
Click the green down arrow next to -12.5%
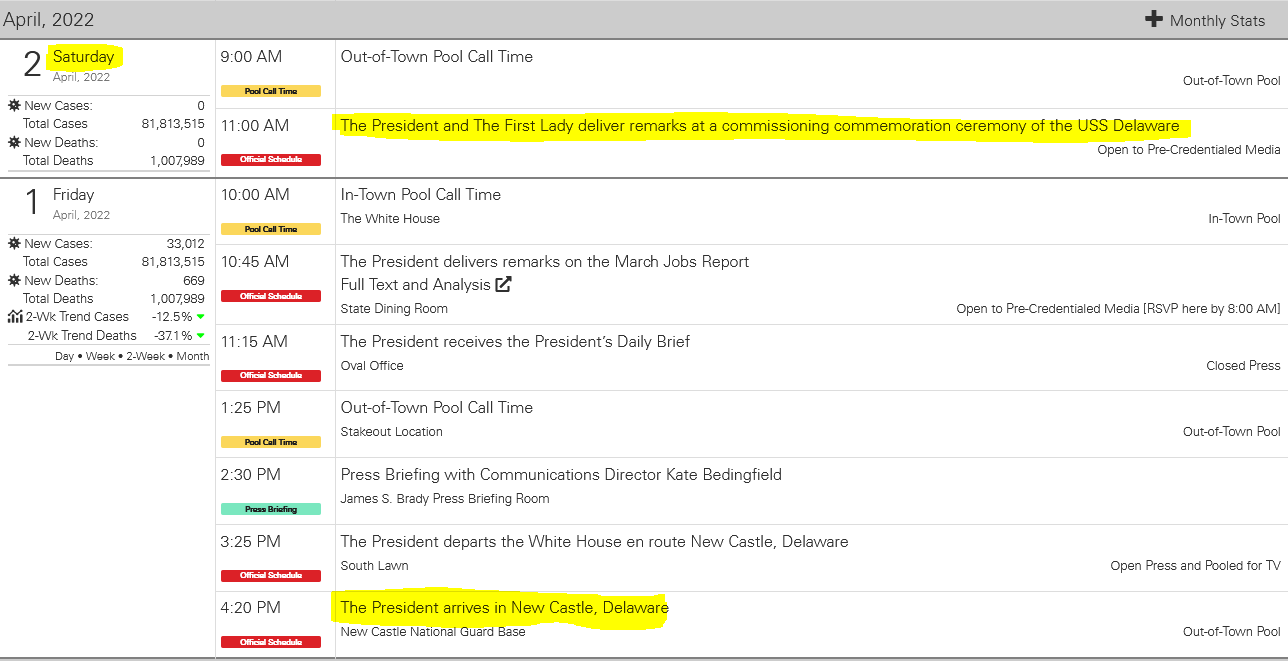tap(200, 317)
